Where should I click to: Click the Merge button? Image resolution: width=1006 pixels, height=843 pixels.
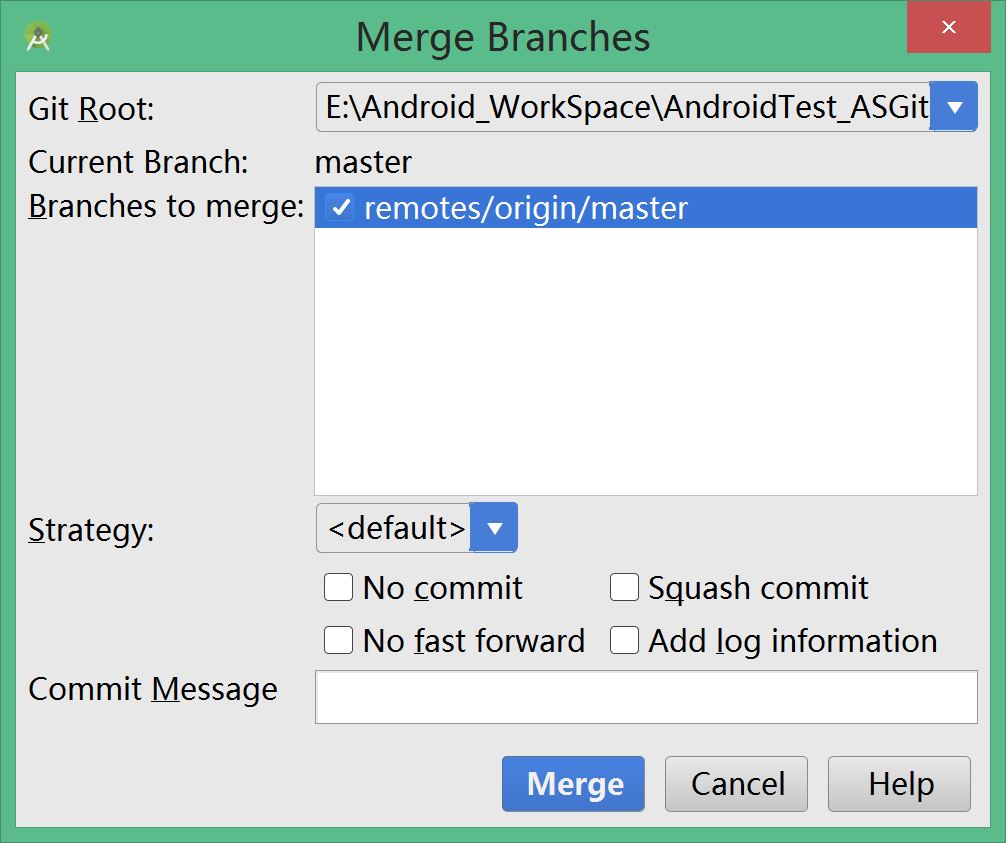pyautogui.click(x=574, y=784)
